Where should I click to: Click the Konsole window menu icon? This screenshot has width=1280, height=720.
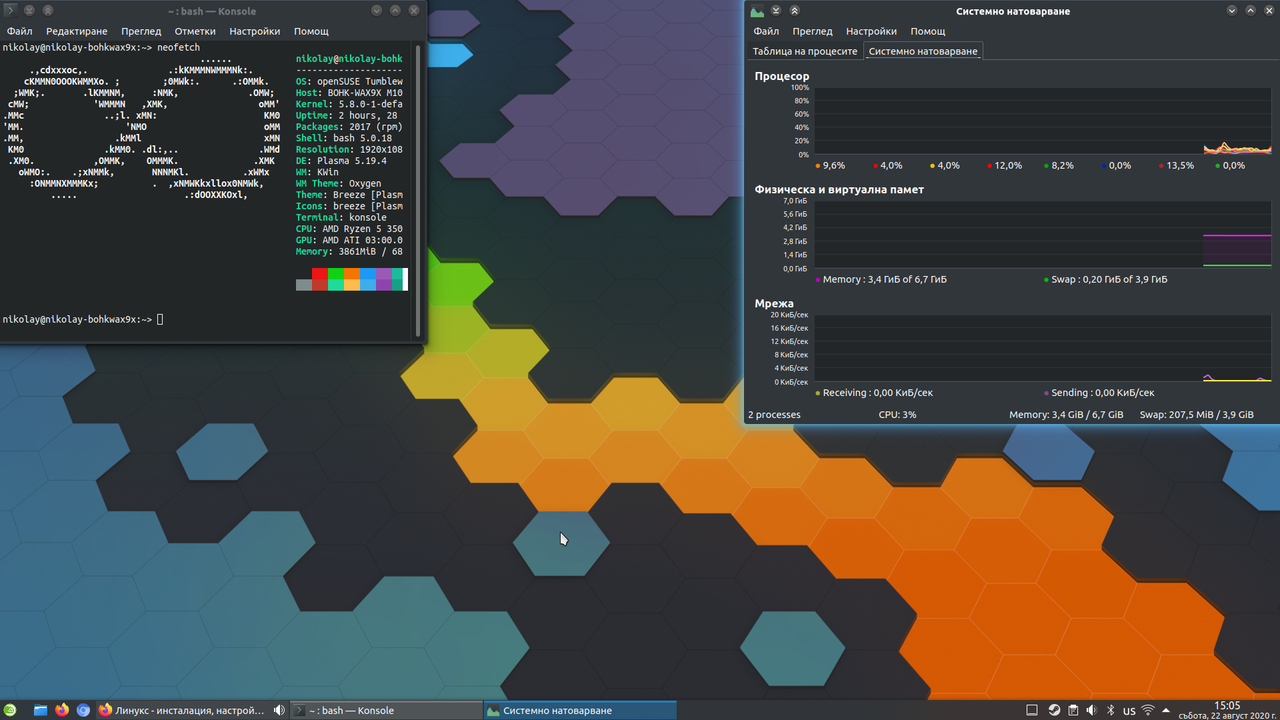(x=9, y=10)
